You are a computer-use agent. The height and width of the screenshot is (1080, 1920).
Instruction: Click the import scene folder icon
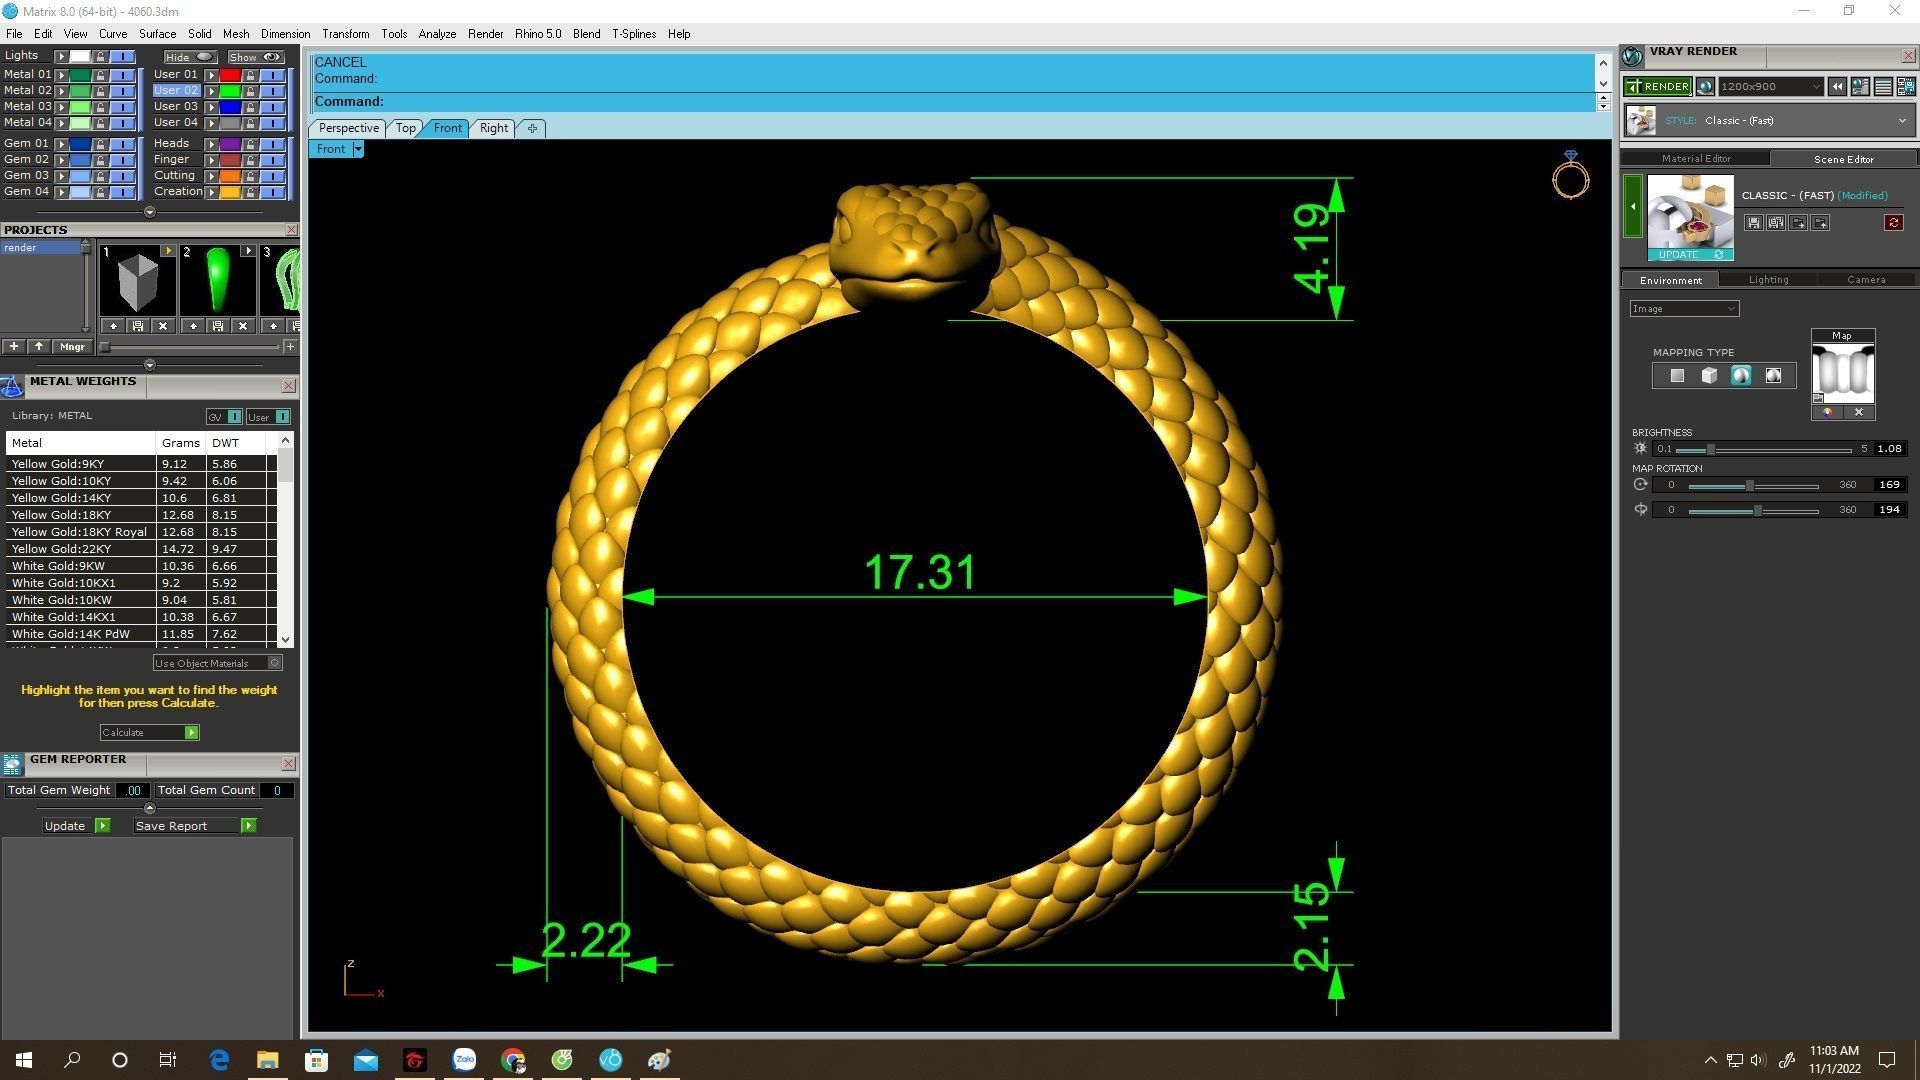pyautogui.click(x=1820, y=223)
